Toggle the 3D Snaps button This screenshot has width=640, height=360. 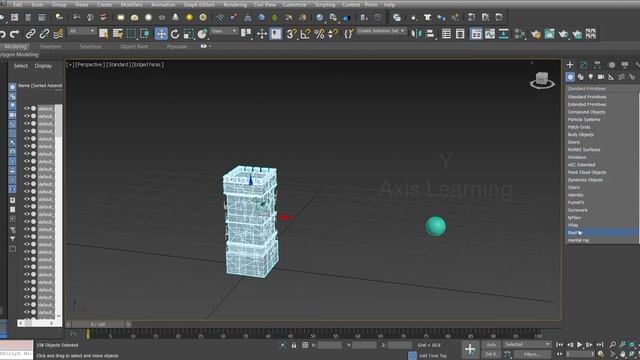tap(291, 34)
